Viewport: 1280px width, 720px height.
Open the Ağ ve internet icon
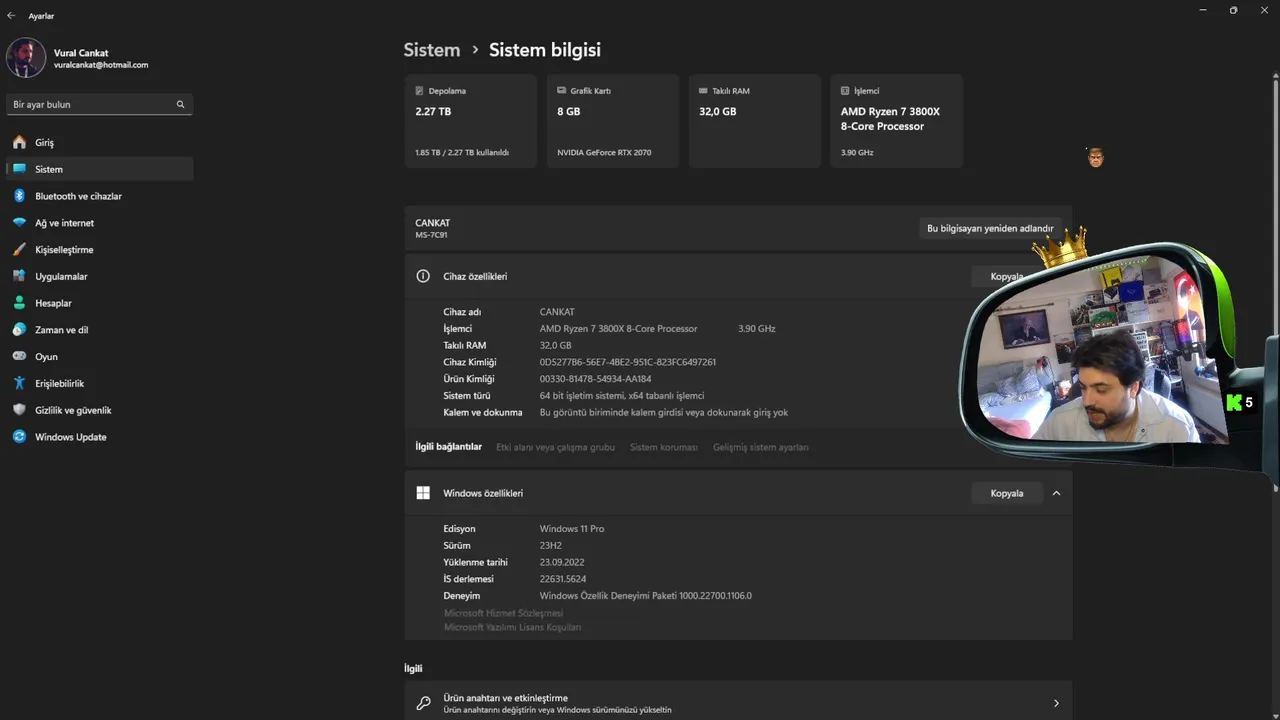(19, 223)
